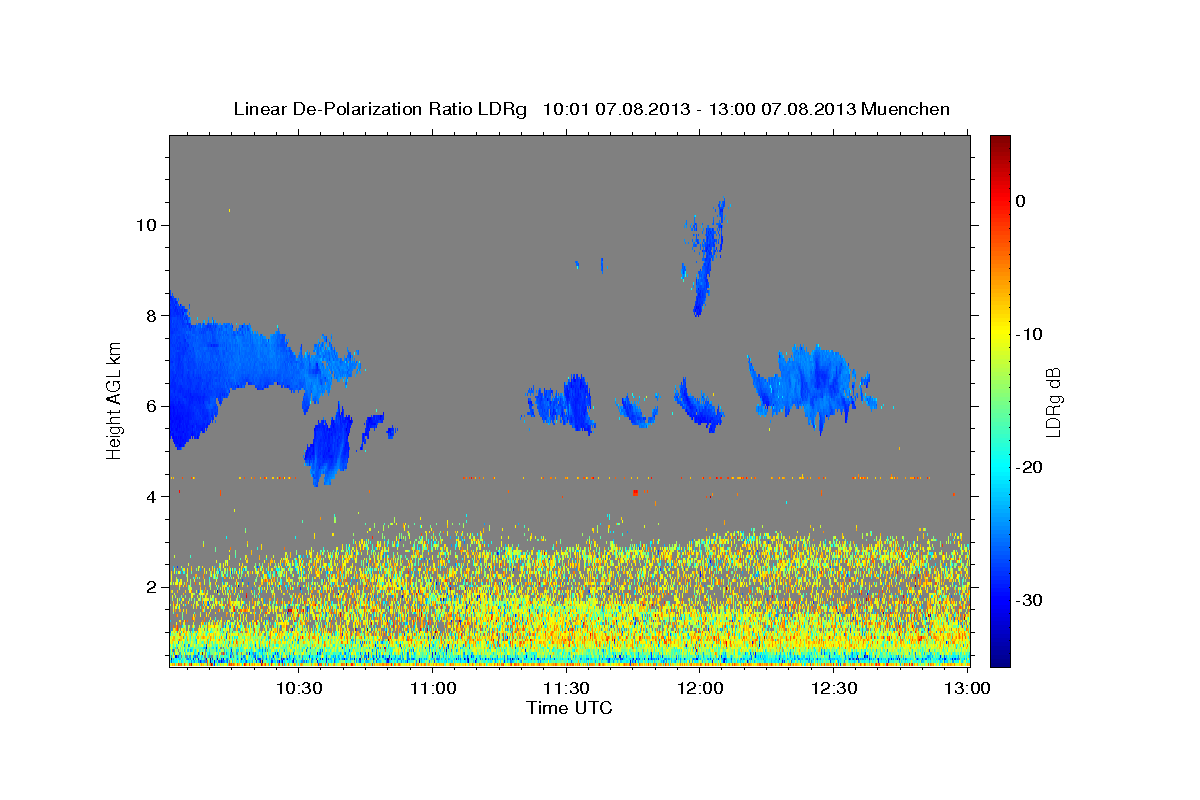Click the 10:30 time tick label

(x=299, y=688)
